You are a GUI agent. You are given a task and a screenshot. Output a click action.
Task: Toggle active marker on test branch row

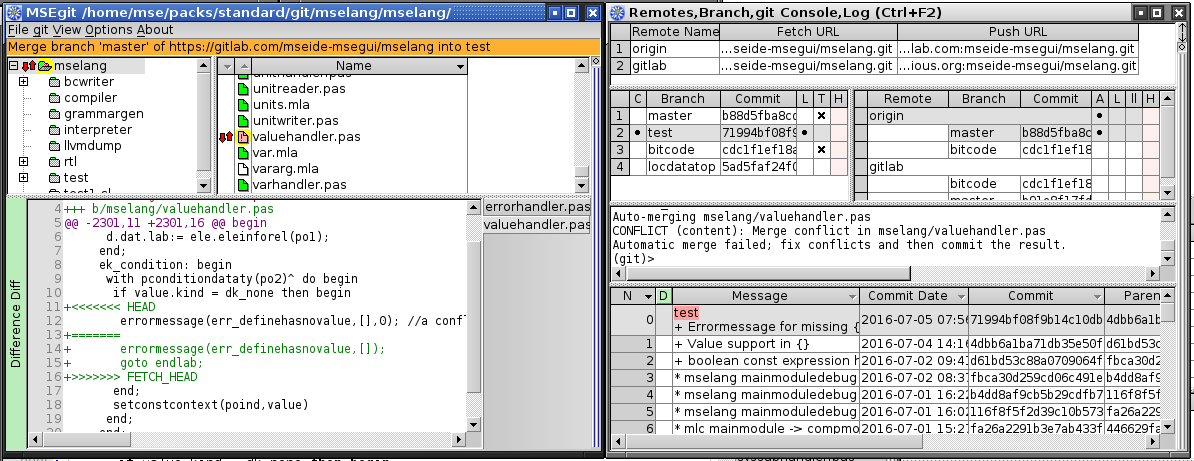638,133
